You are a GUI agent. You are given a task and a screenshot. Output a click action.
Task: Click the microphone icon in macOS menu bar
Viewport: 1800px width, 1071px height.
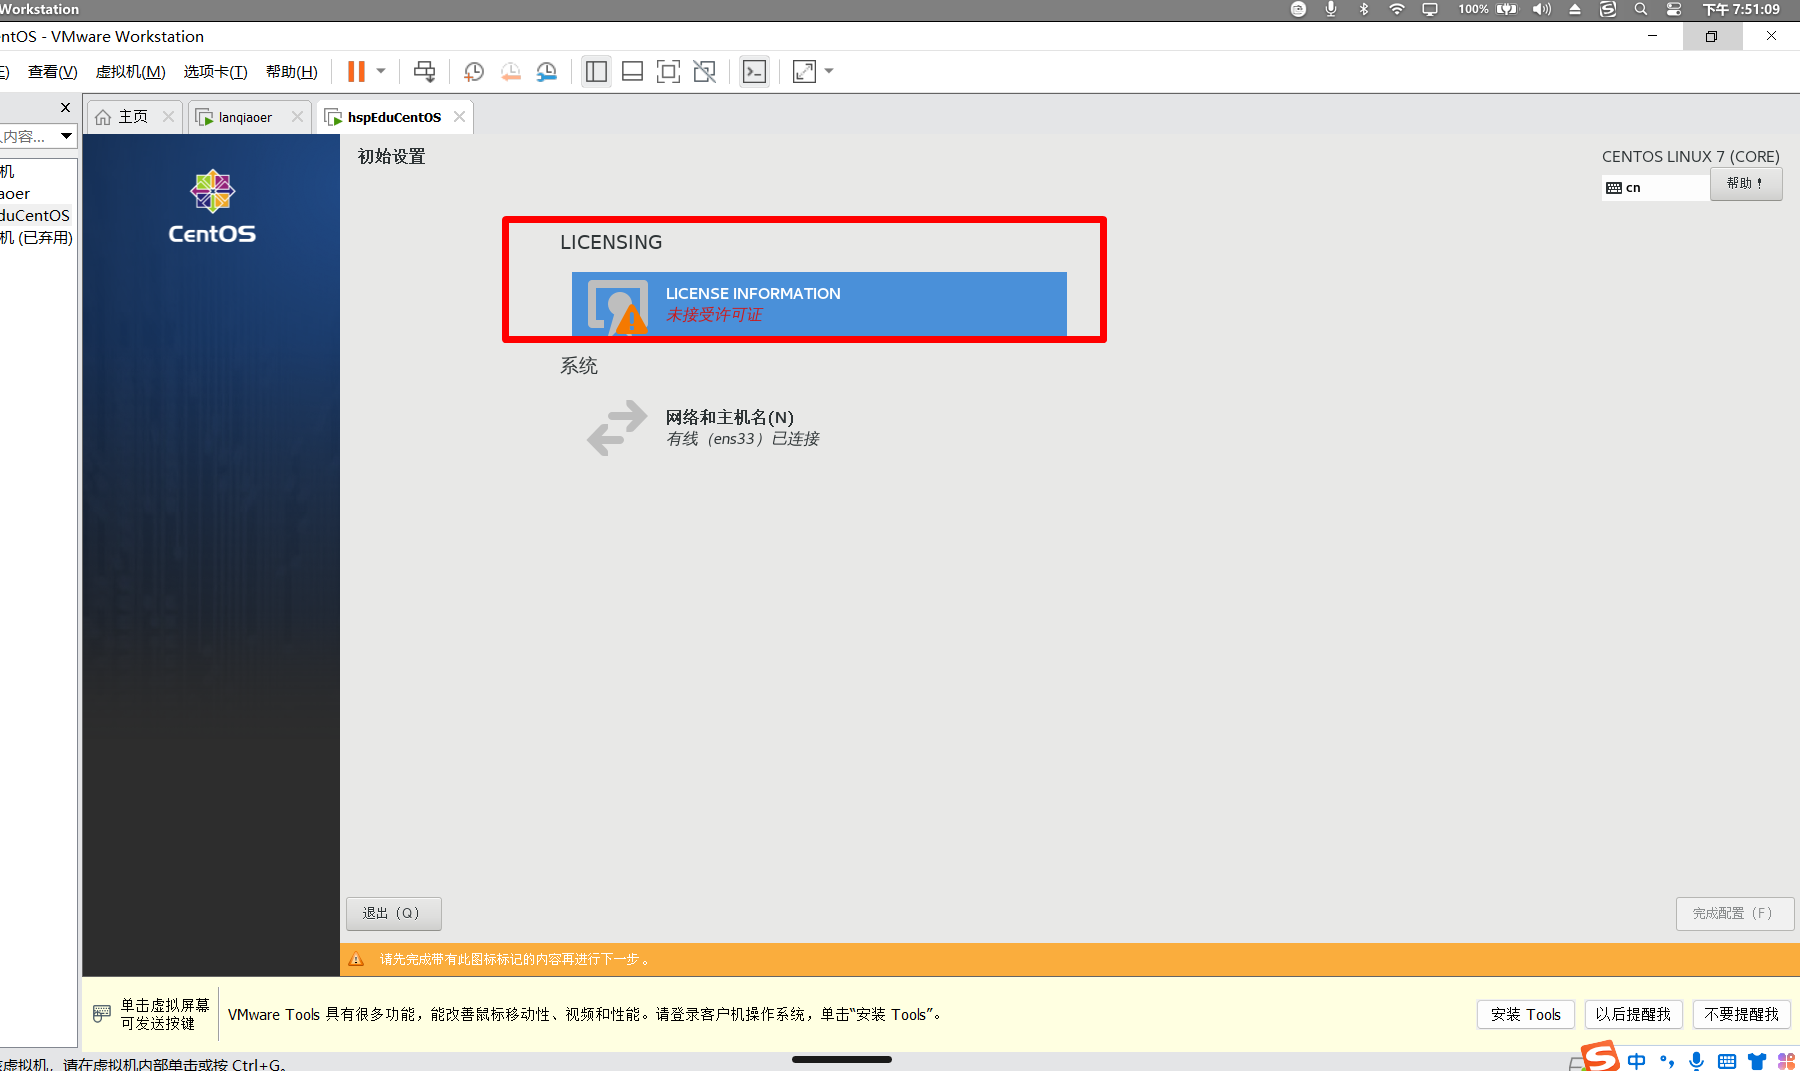click(x=1331, y=9)
